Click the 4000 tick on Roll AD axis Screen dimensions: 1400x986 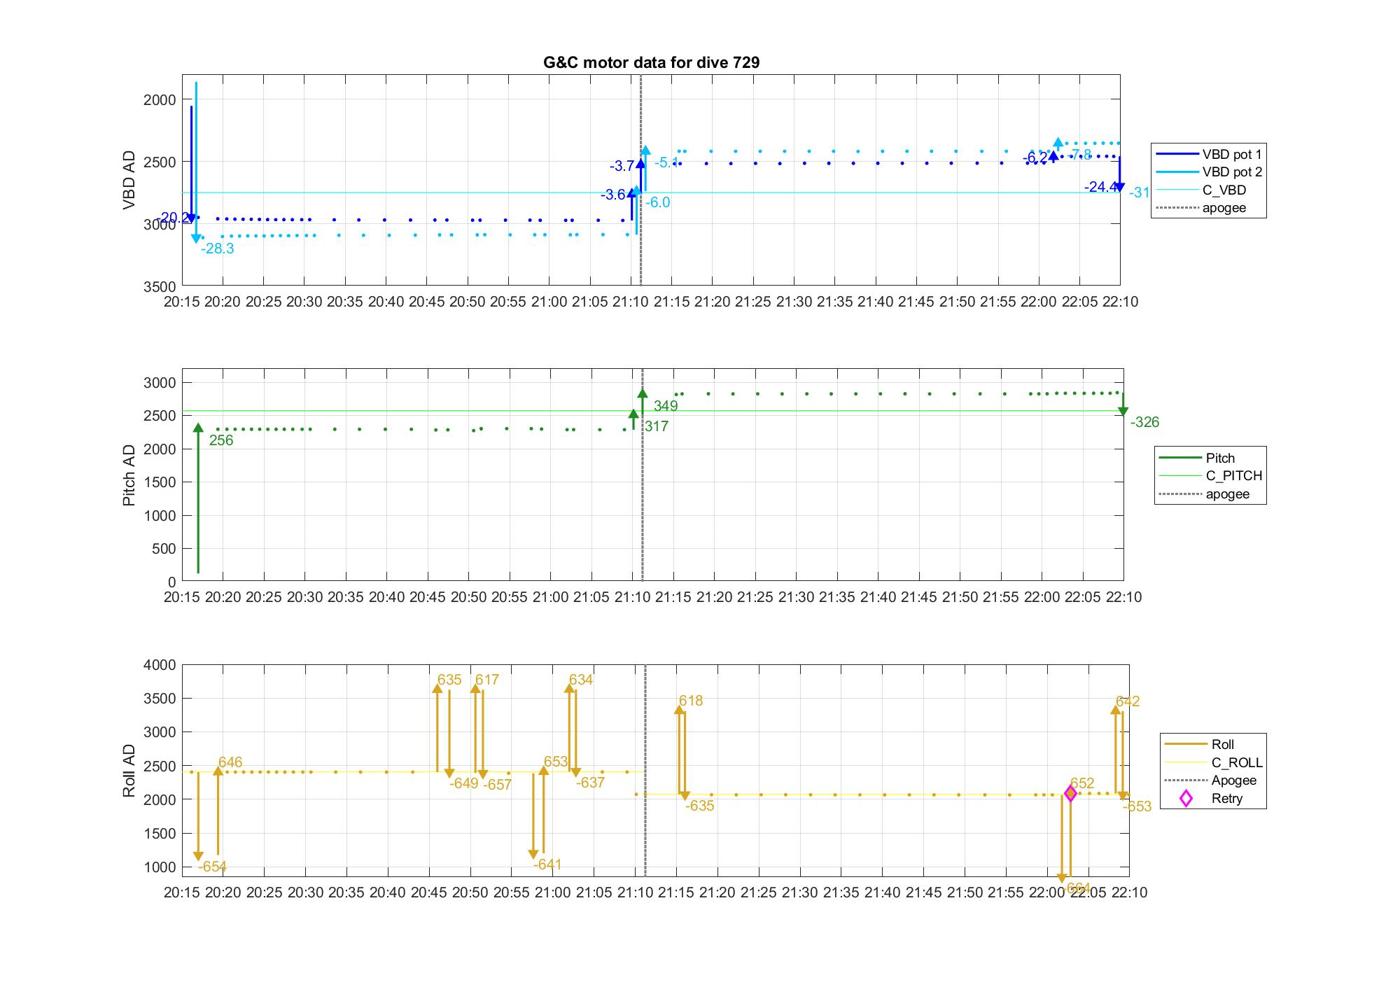click(159, 665)
